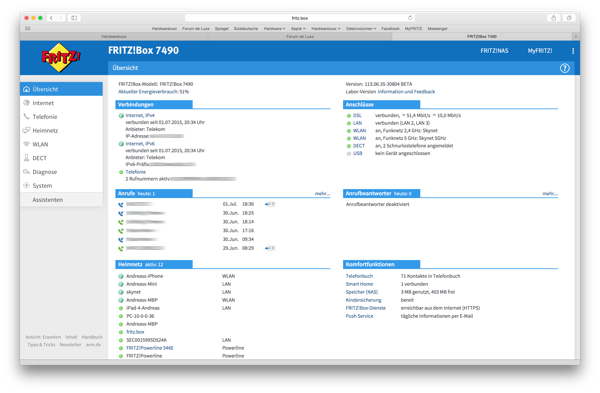Image resolution: width=600 pixels, height=393 pixels.
Task: Click the skynet device entry
Action: pyautogui.click(x=134, y=292)
